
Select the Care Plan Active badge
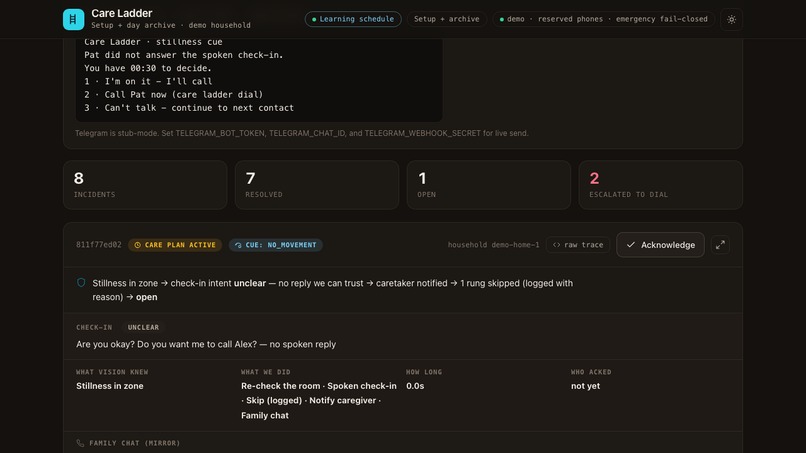(175, 245)
